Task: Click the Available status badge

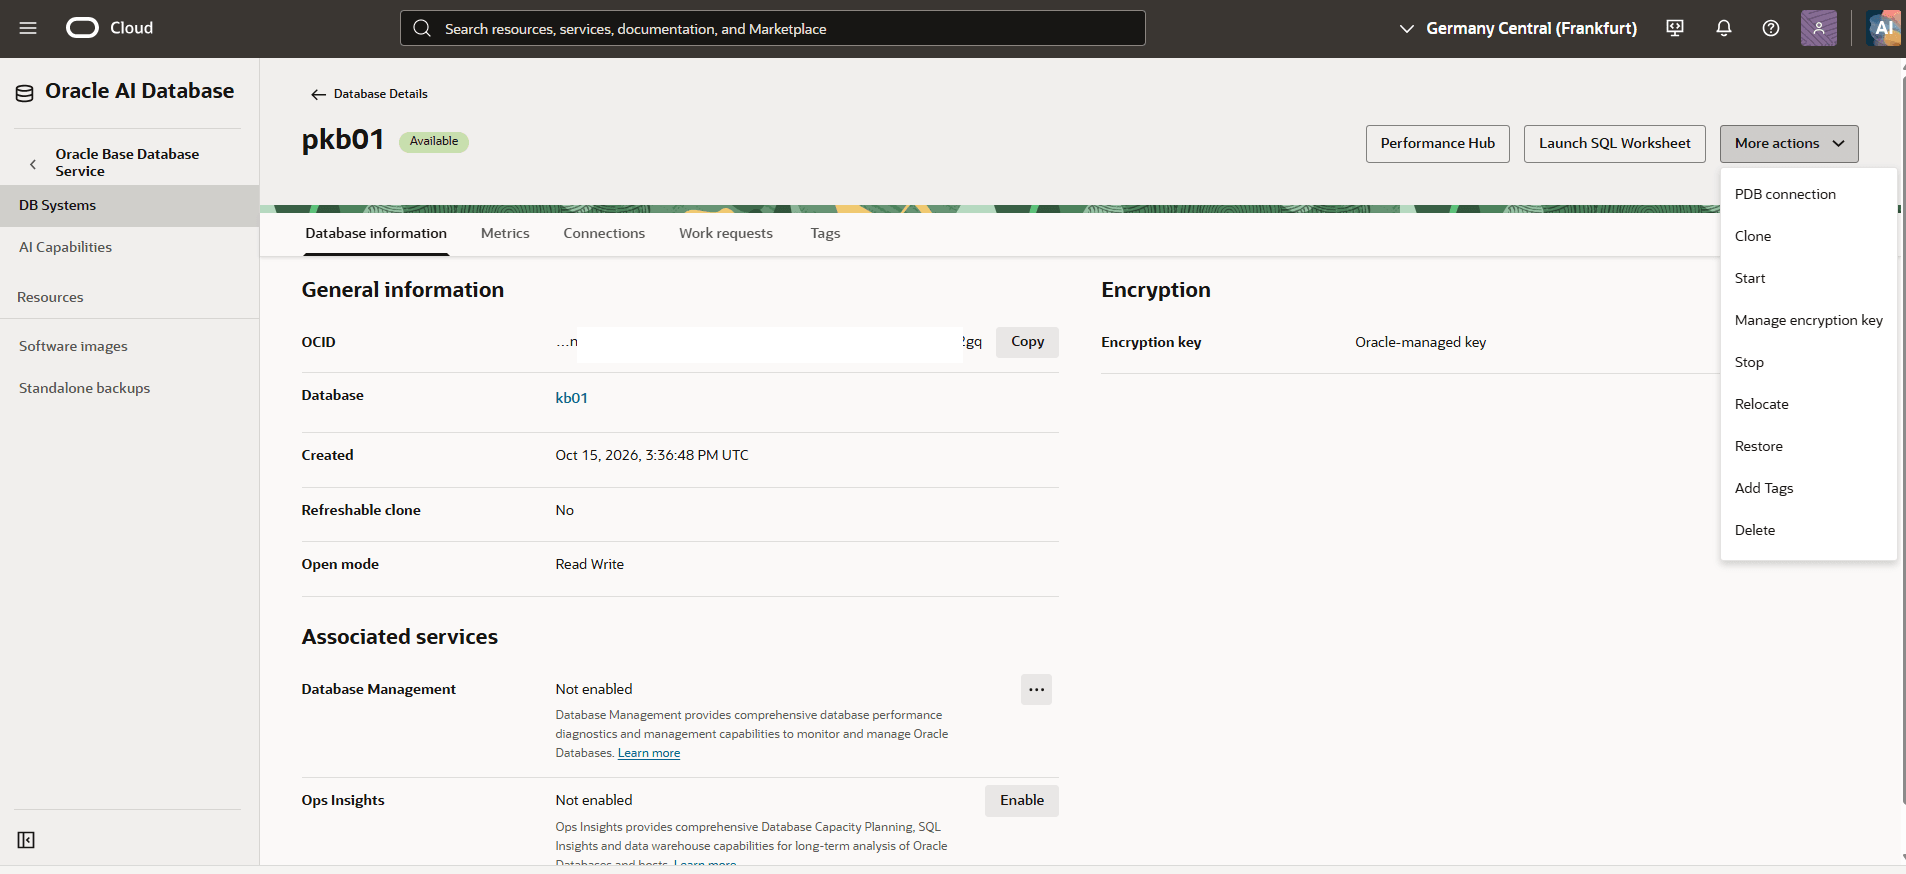Action: tap(434, 142)
